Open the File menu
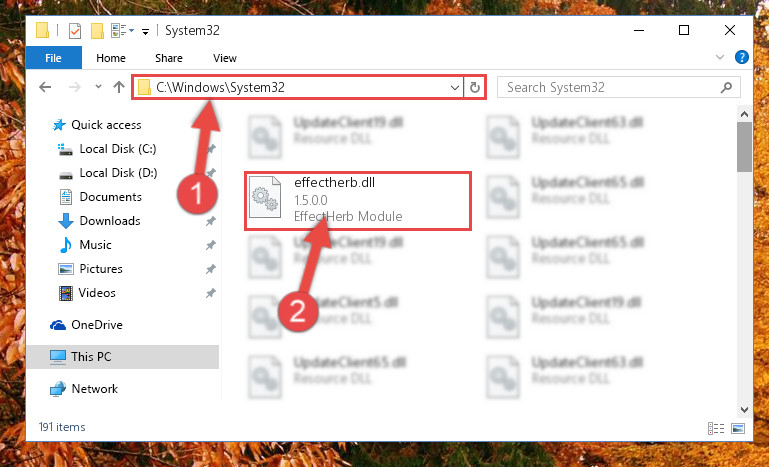The width and height of the screenshot is (769, 467). point(53,58)
